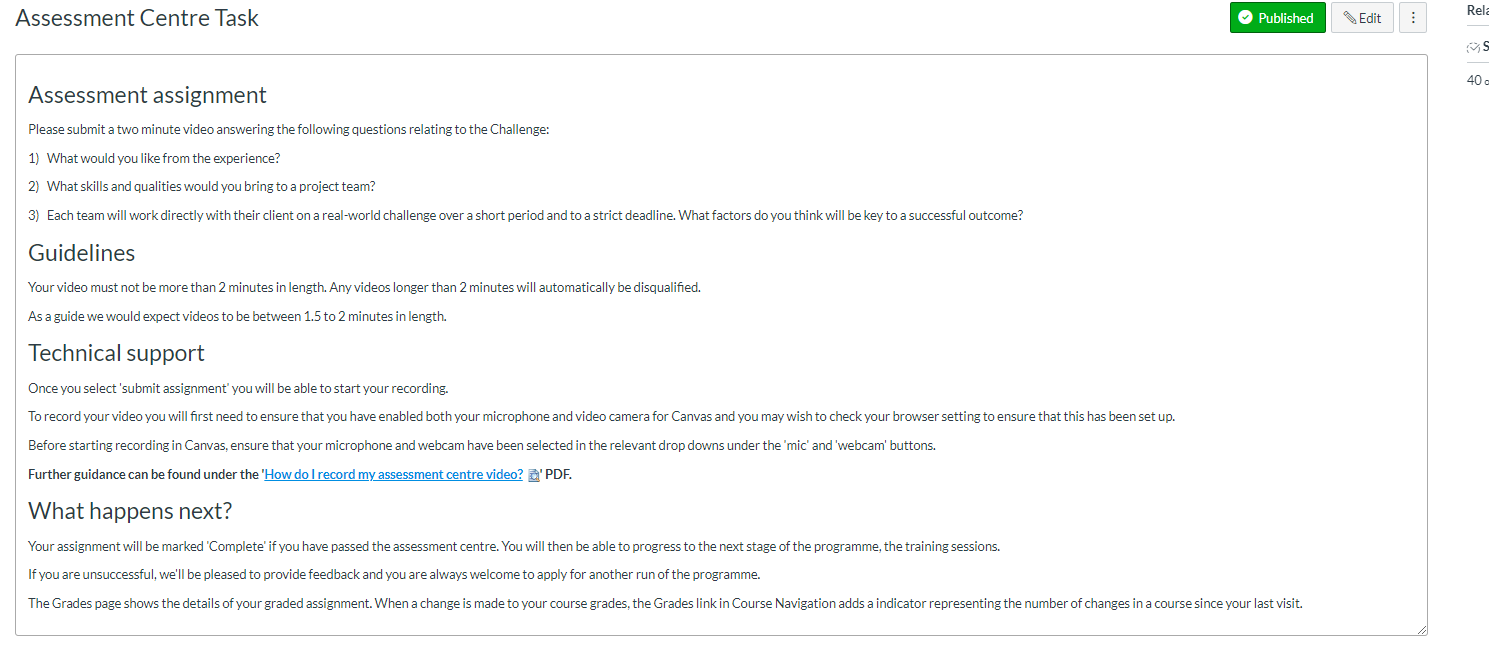Open the 'How do I record' video link
This screenshot has height=652, width=1489.
pyautogui.click(x=393, y=475)
